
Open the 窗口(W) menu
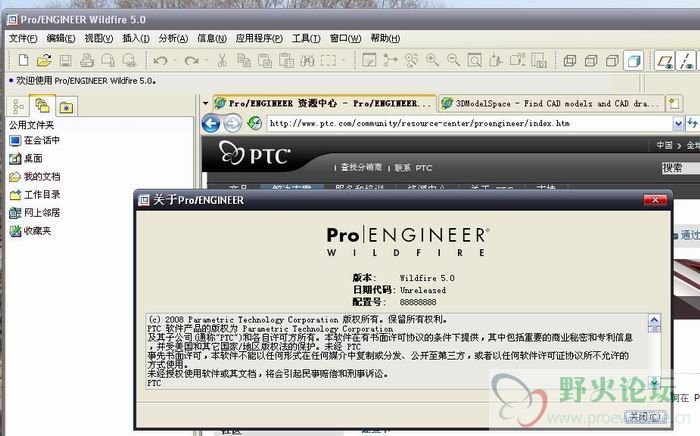(x=346, y=38)
